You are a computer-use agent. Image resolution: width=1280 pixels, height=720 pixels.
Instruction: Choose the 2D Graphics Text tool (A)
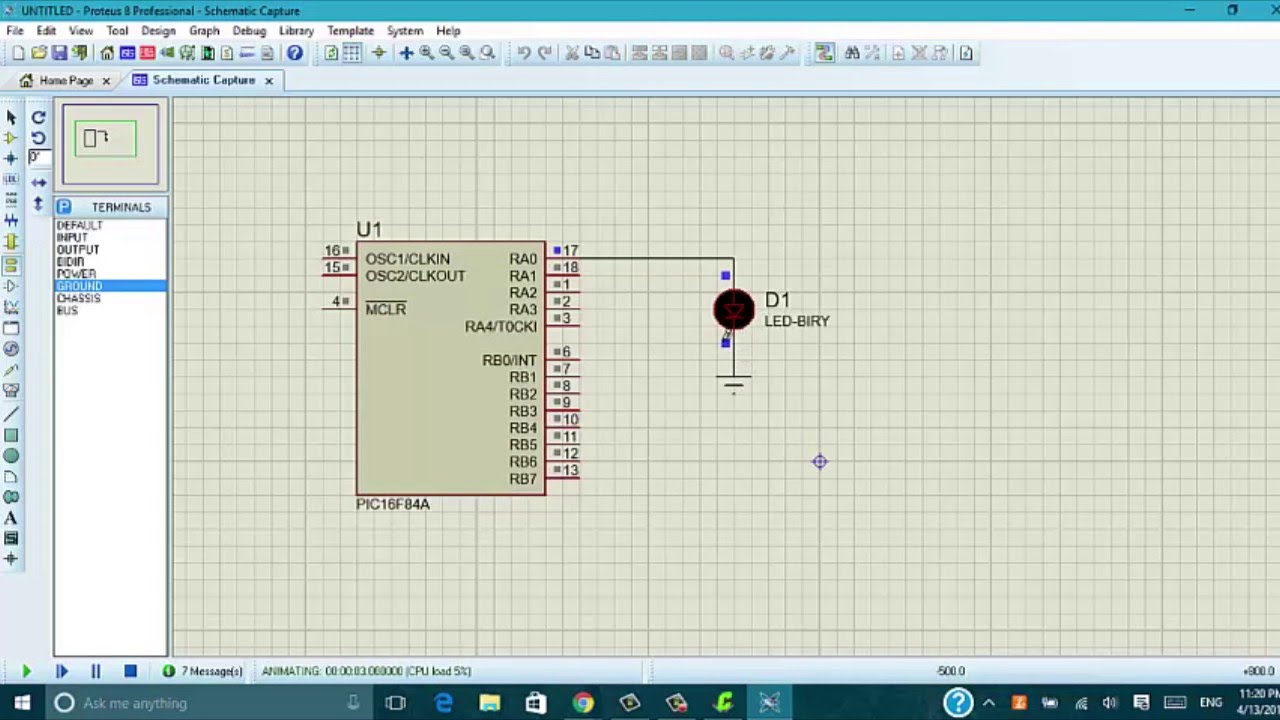coord(11,518)
